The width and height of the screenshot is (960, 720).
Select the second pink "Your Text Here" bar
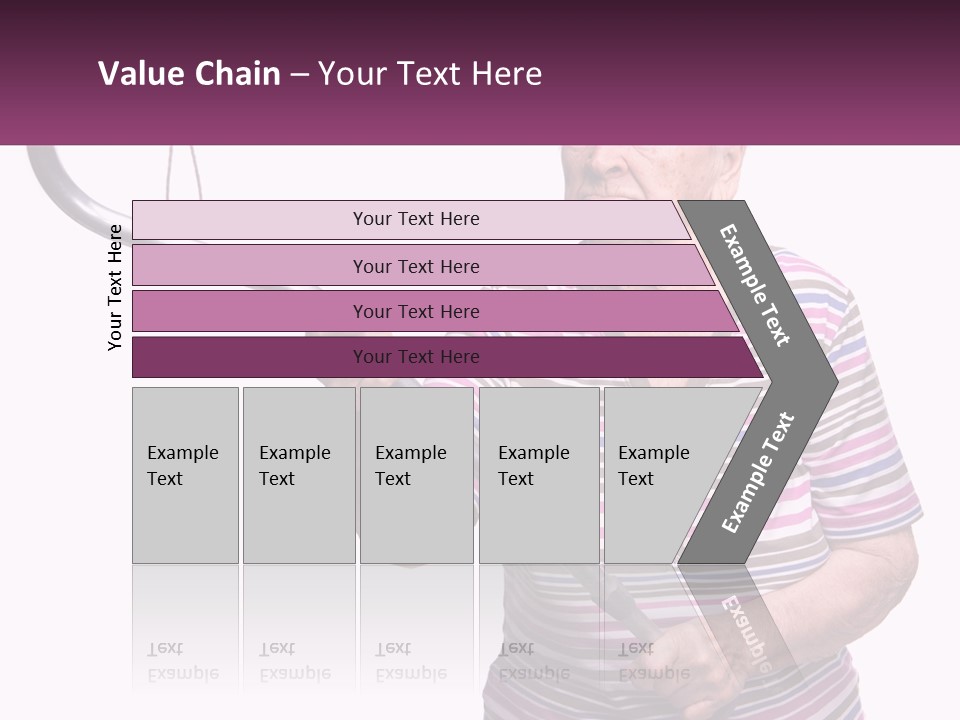[x=416, y=266]
